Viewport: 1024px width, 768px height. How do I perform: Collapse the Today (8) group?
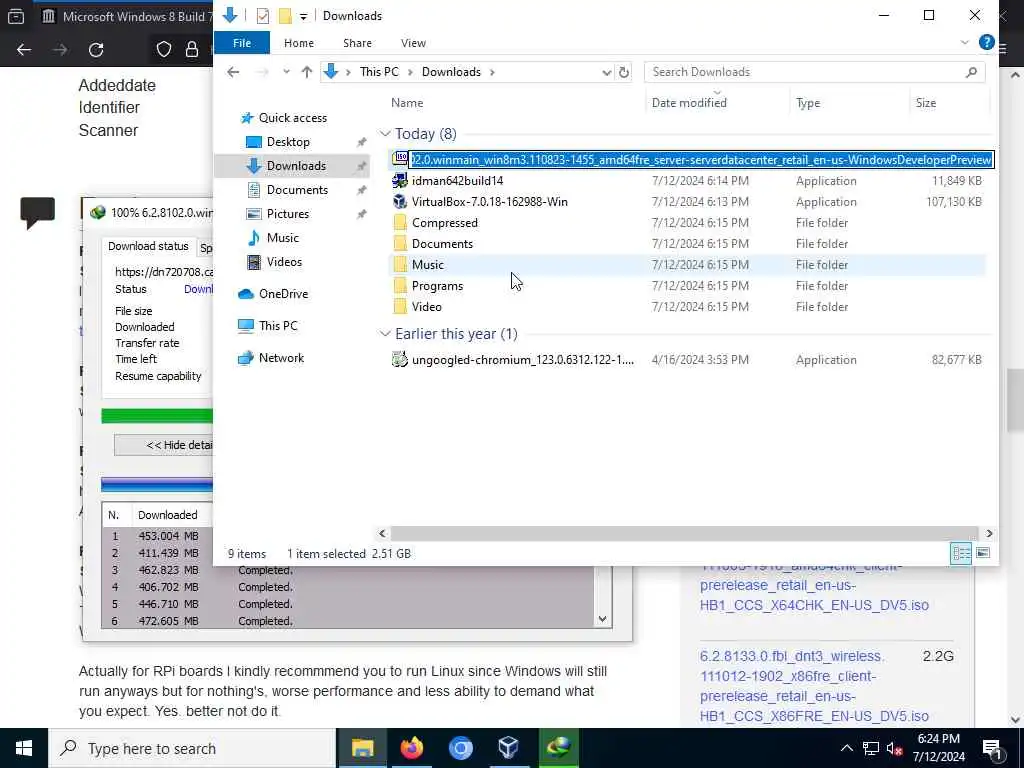[385, 134]
